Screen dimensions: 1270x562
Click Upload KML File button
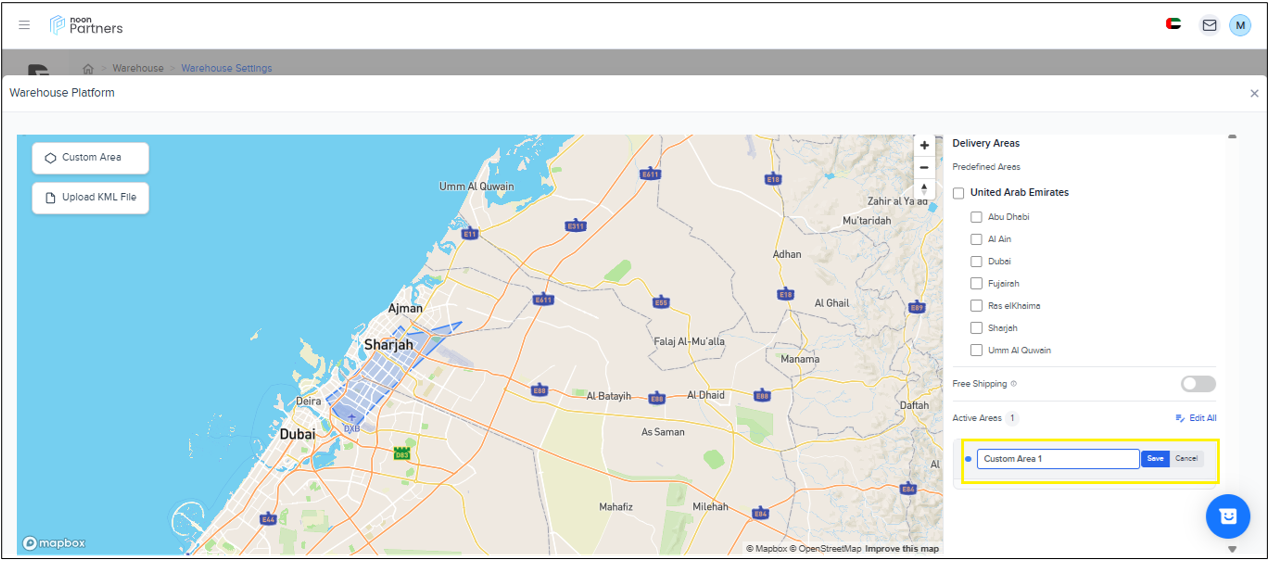(x=90, y=198)
